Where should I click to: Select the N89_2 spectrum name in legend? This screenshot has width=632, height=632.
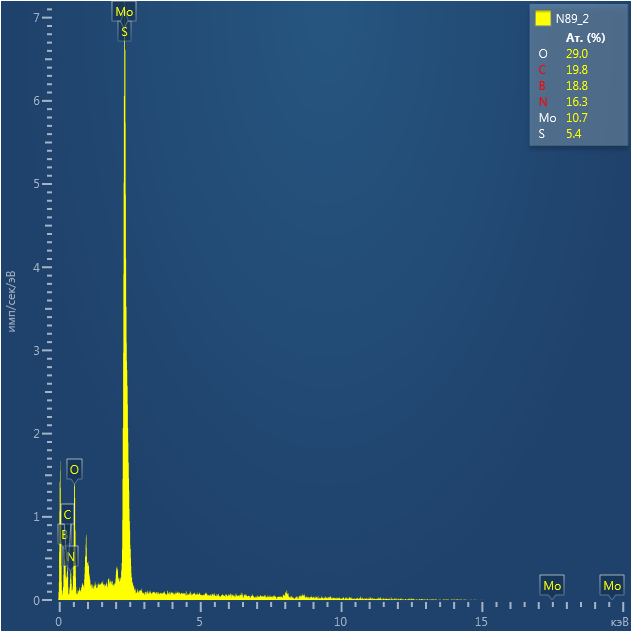[573, 18]
